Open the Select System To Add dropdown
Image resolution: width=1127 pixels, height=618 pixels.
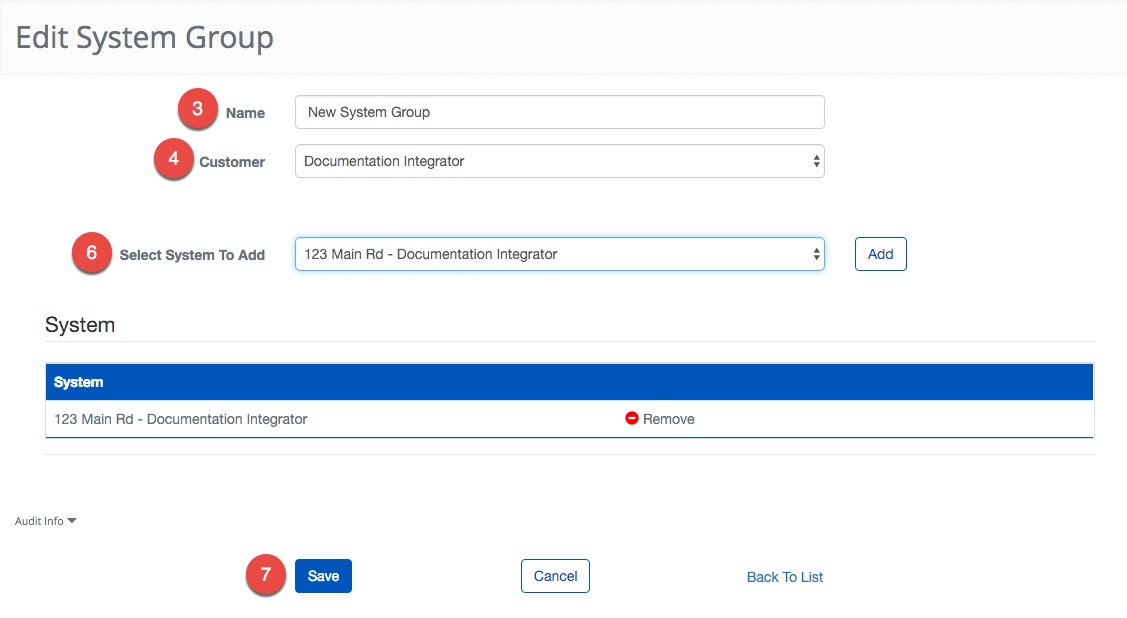pos(560,253)
